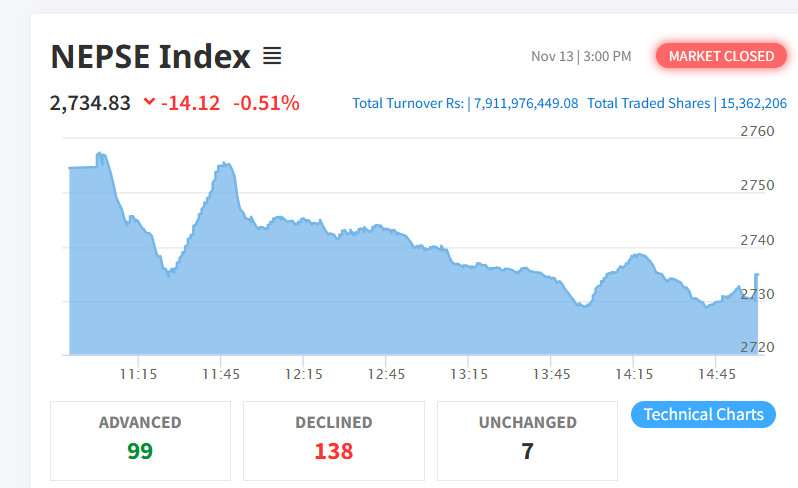
Task: Click the MARKET CLOSED status badge
Action: (721, 56)
